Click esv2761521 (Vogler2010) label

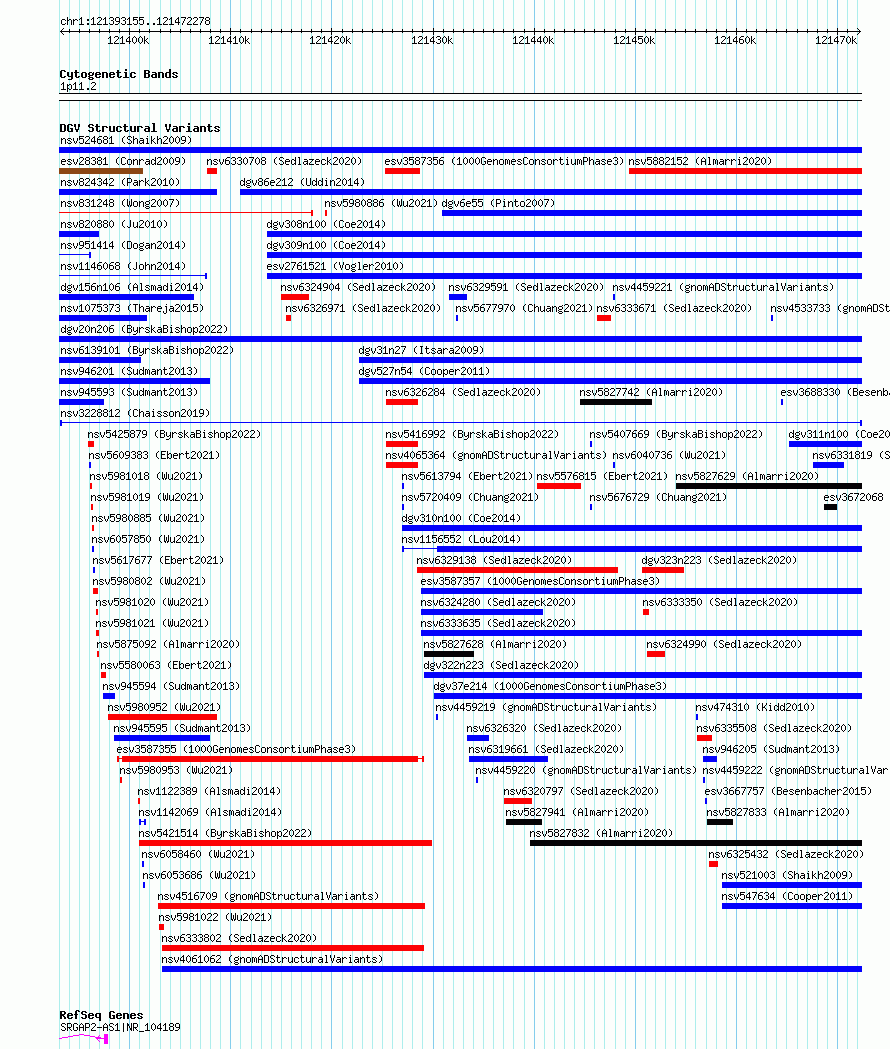pos(335,266)
